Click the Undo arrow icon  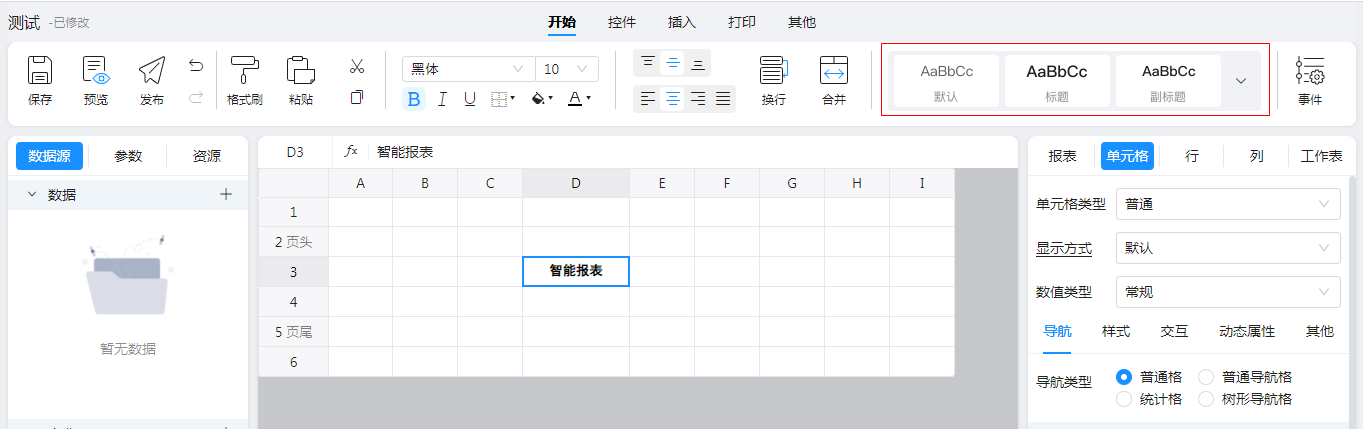click(x=196, y=66)
